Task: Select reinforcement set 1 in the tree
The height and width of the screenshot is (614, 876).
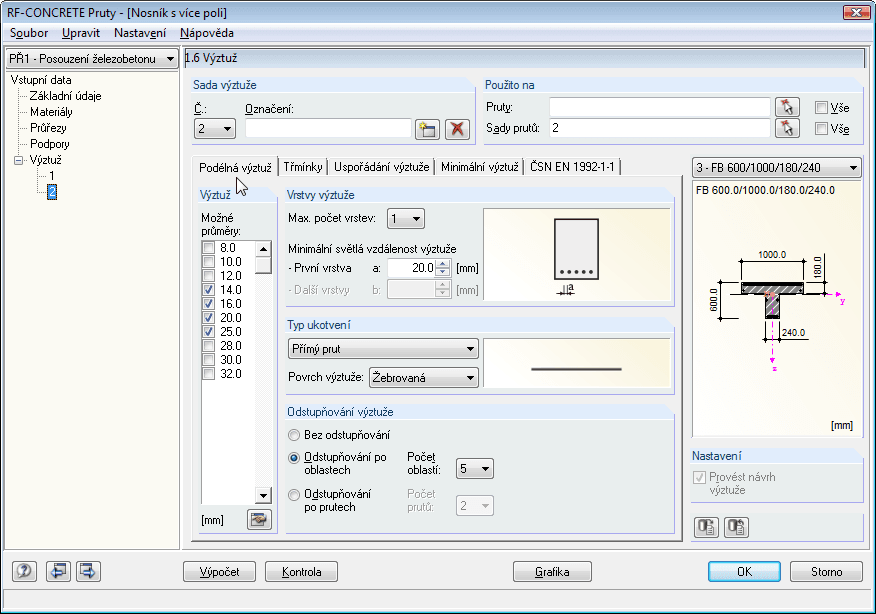Action: pyautogui.click(x=51, y=176)
